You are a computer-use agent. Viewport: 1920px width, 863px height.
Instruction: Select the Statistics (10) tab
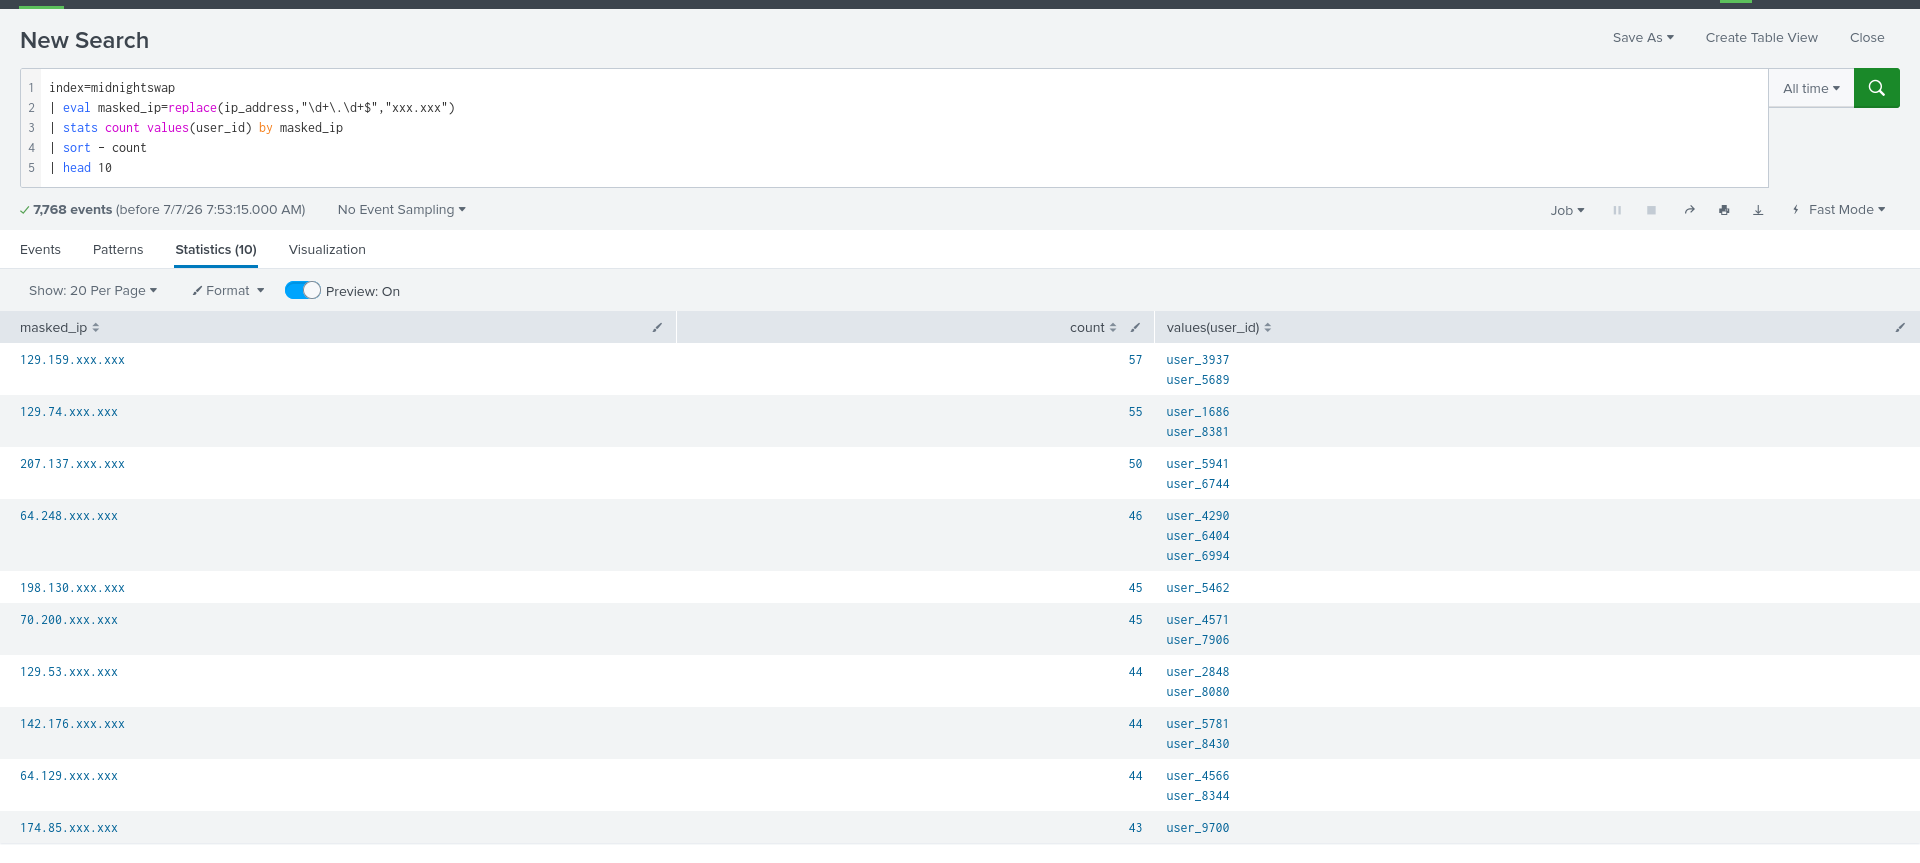point(216,250)
